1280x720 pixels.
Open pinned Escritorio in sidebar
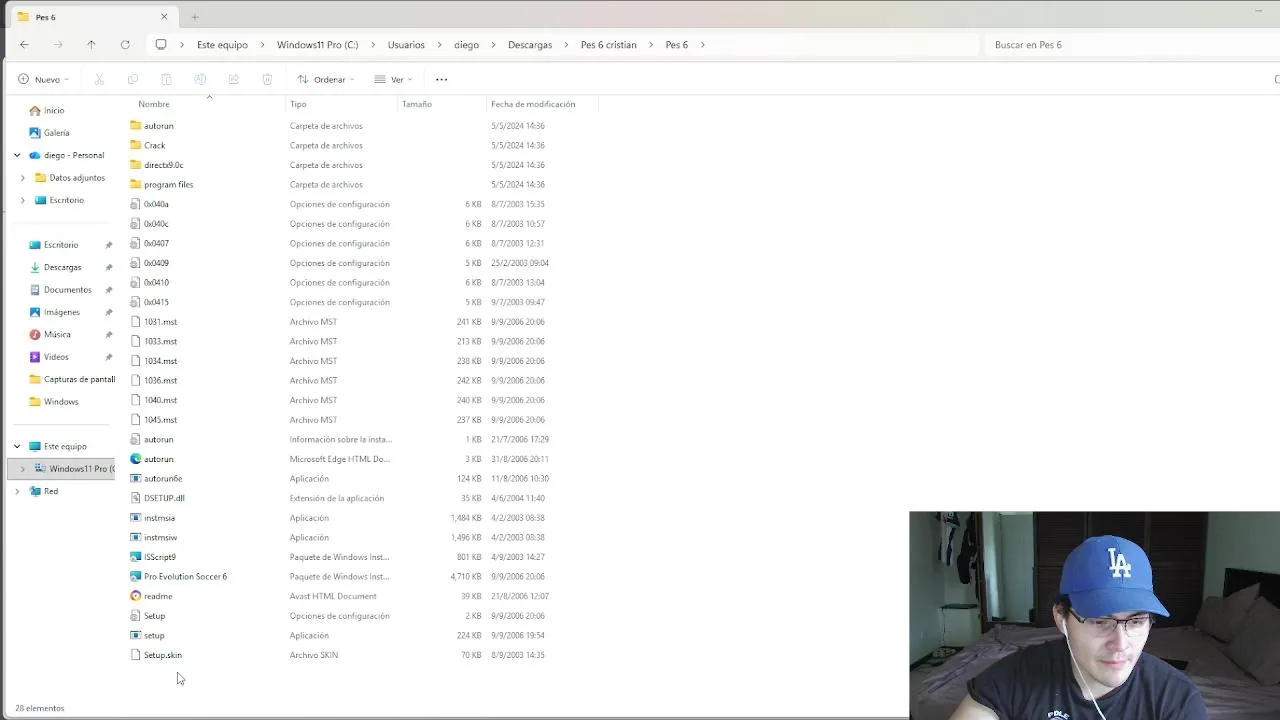click(60, 245)
